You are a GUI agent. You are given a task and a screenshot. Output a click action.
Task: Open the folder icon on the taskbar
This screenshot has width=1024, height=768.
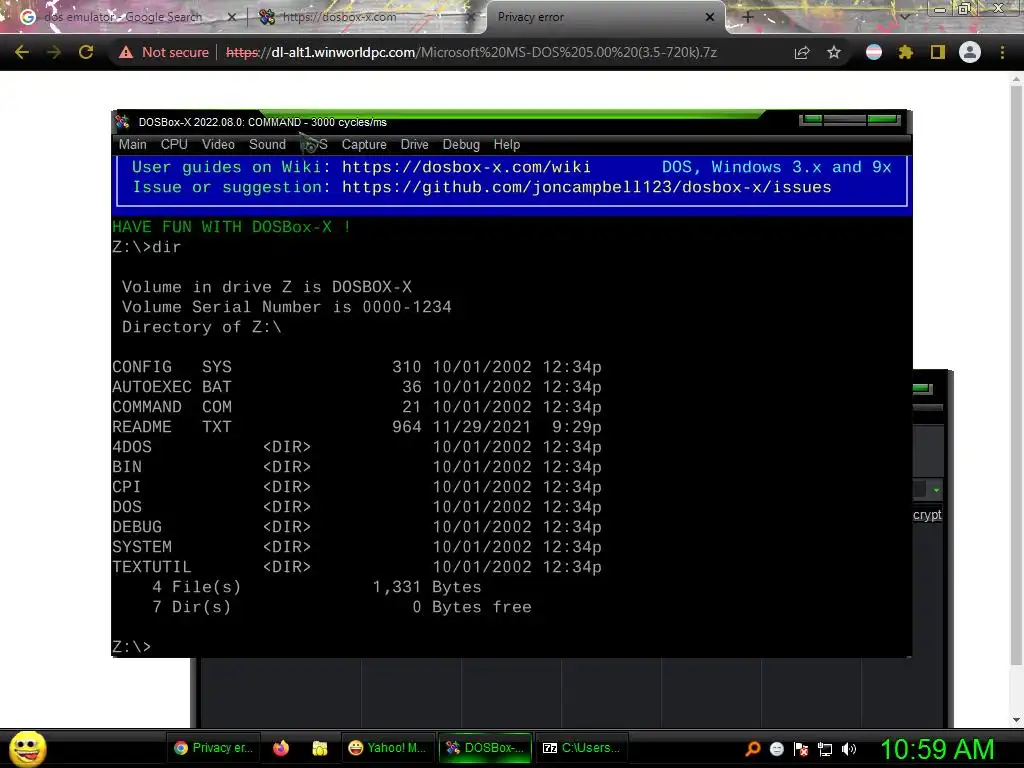point(319,748)
